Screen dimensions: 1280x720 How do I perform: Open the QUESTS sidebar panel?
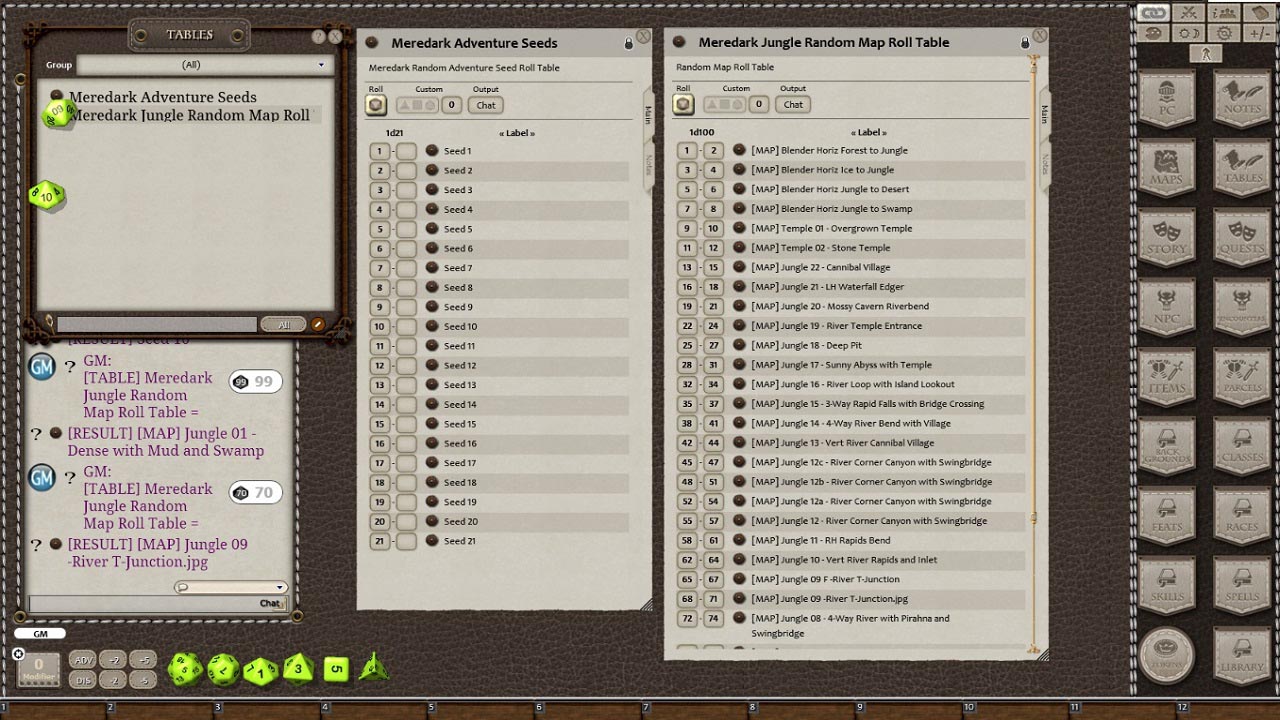coord(1243,238)
